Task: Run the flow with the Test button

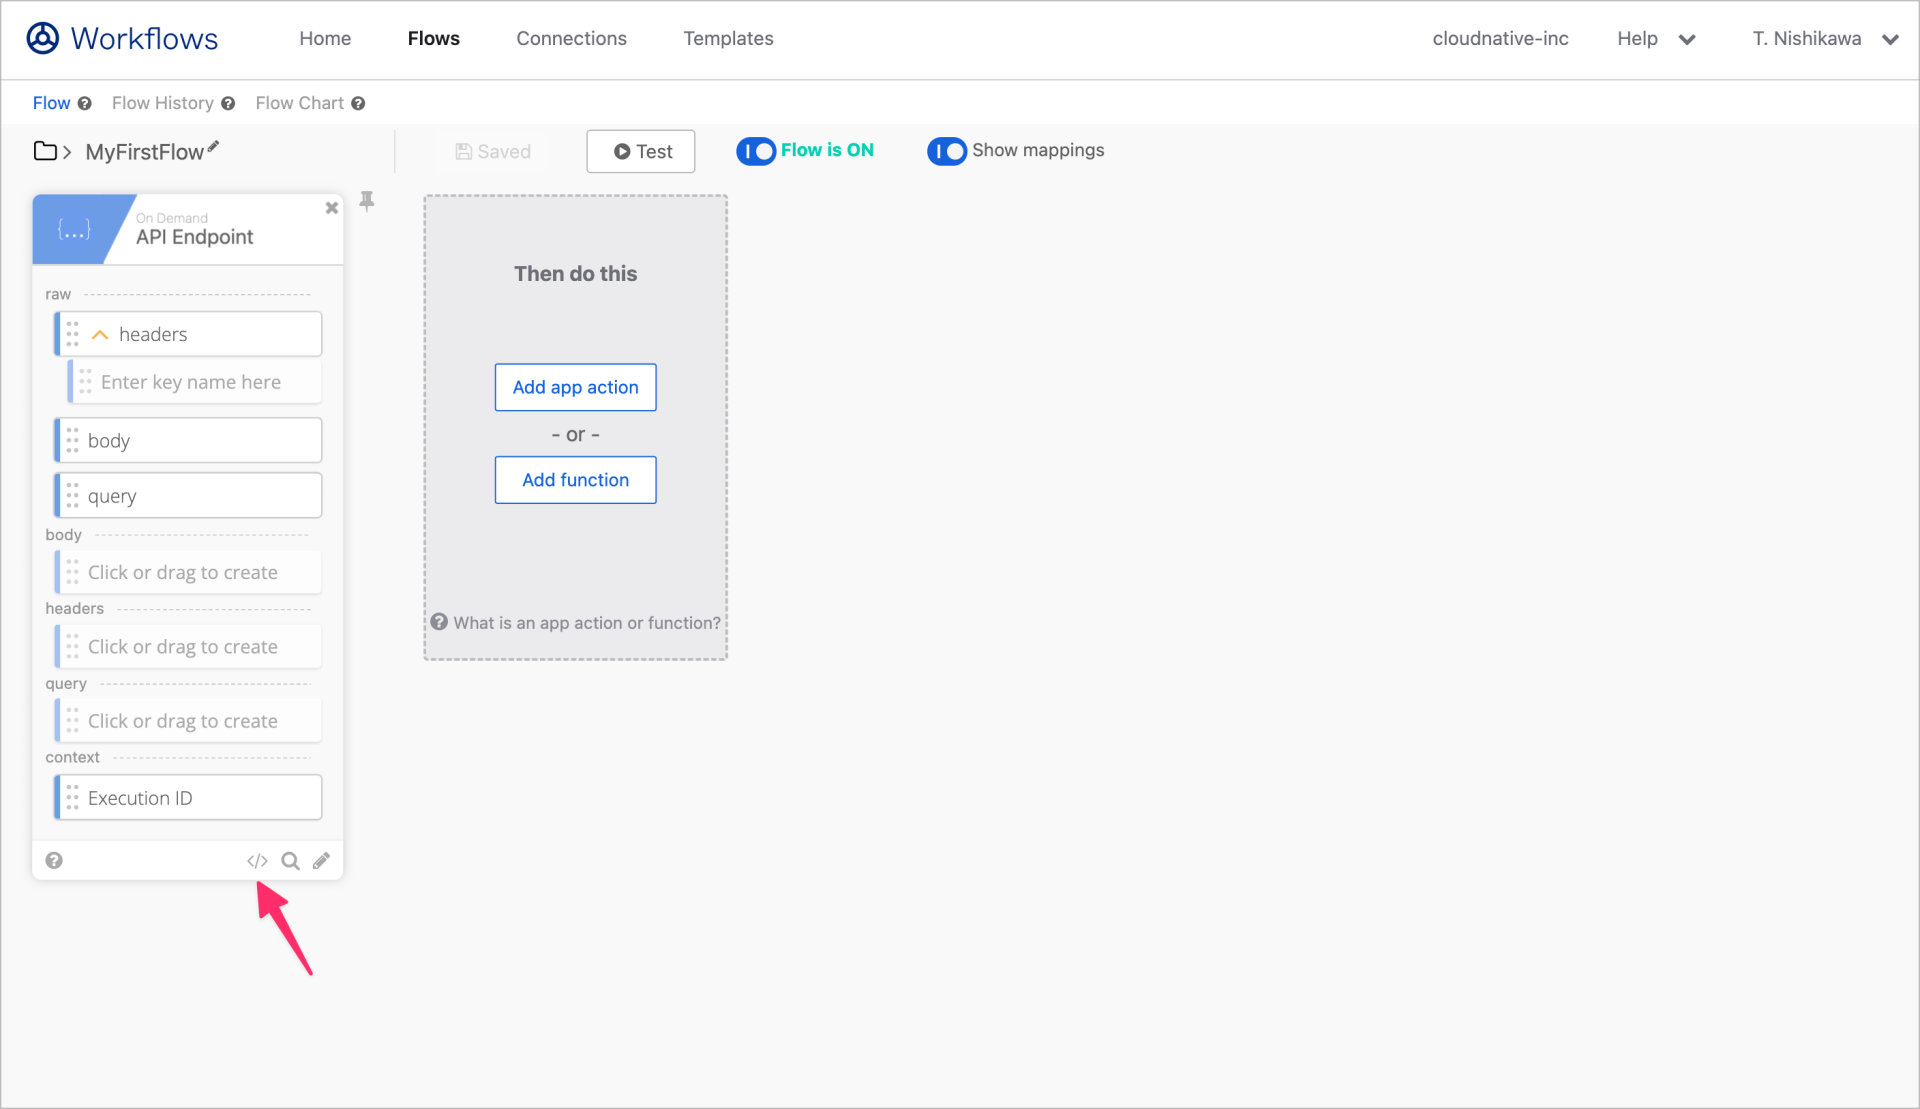Action: point(640,151)
